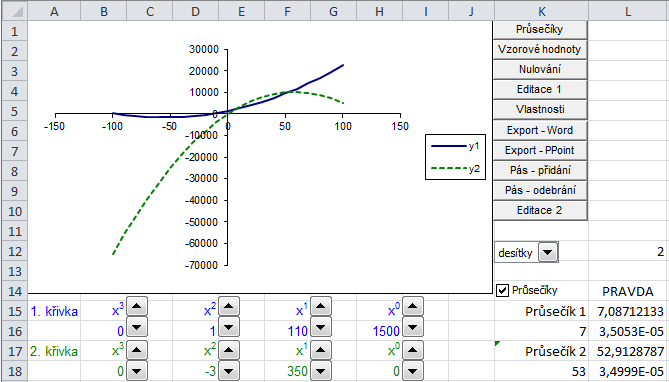This screenshot has width=669, height=382.
Task: Toggle the Průsečíky checkbox
Action: [503, 291]
